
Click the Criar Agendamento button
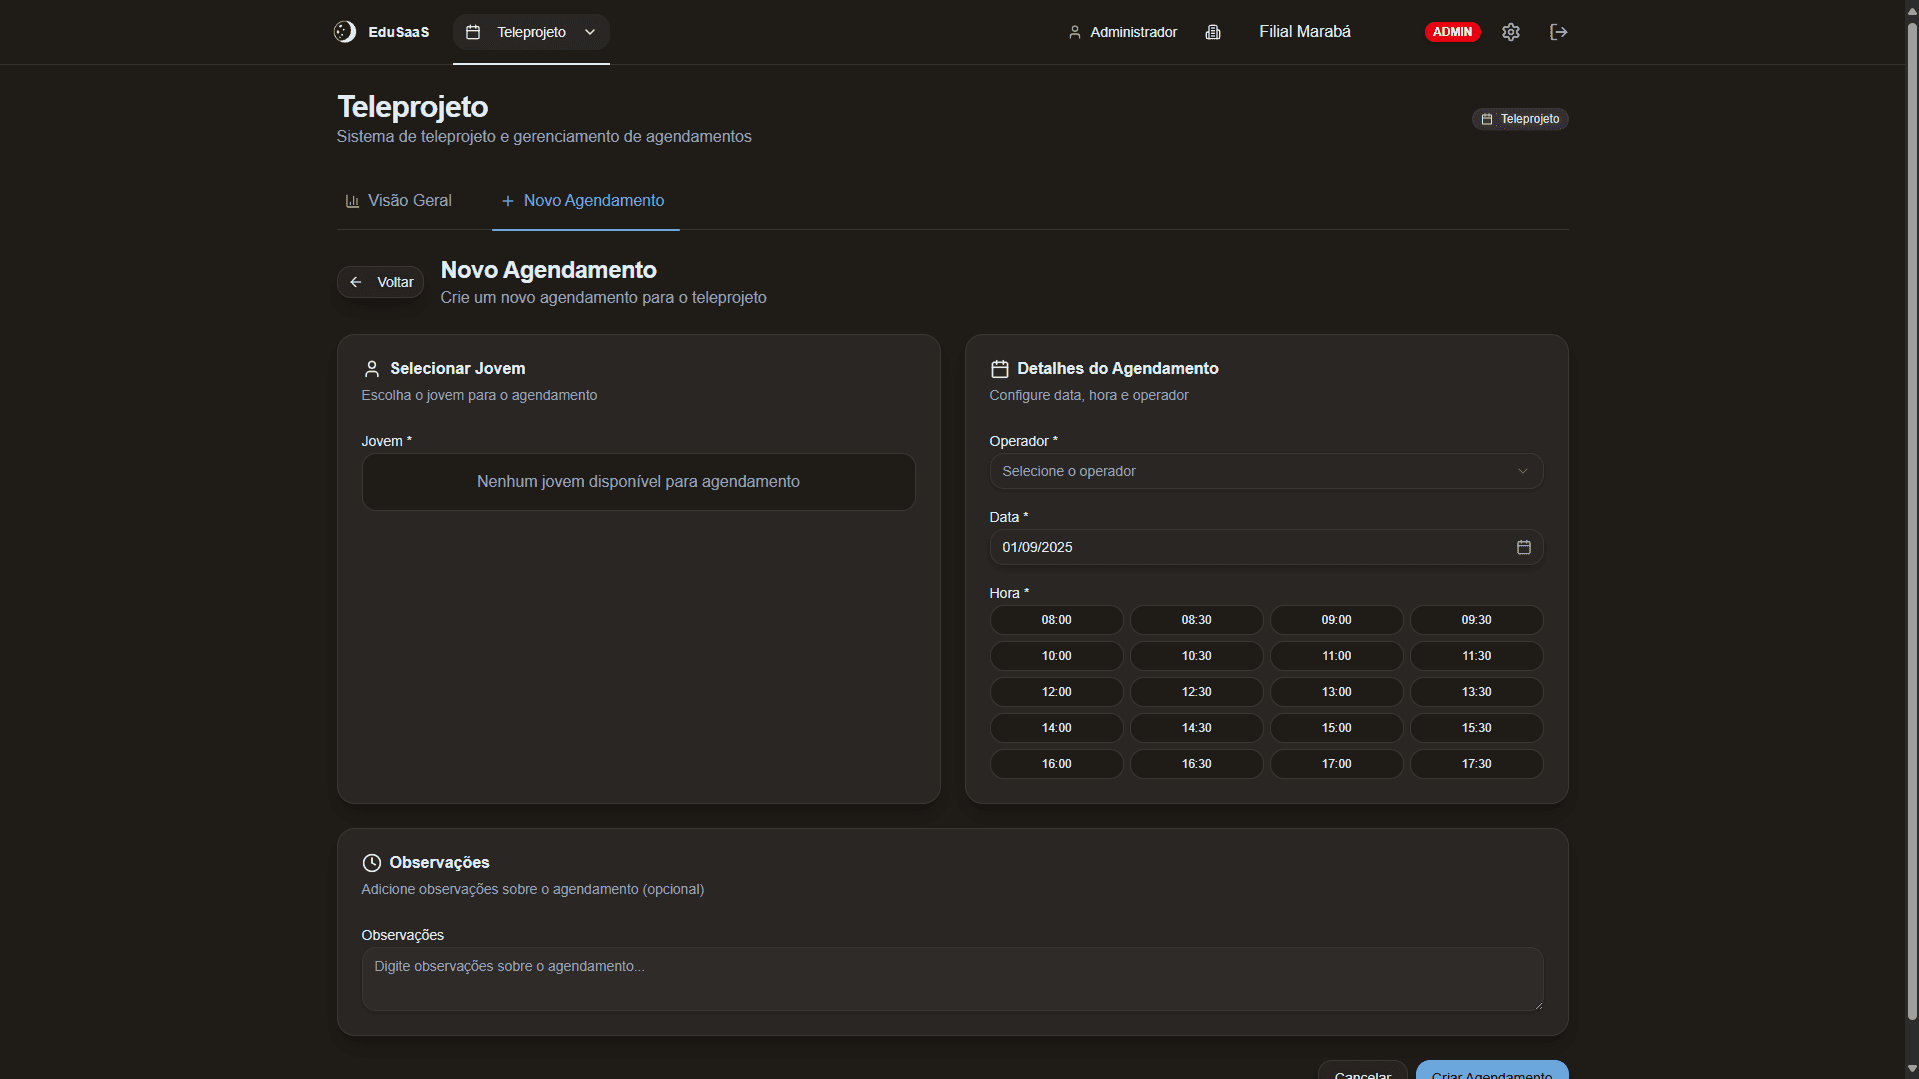point(1491,1070)
